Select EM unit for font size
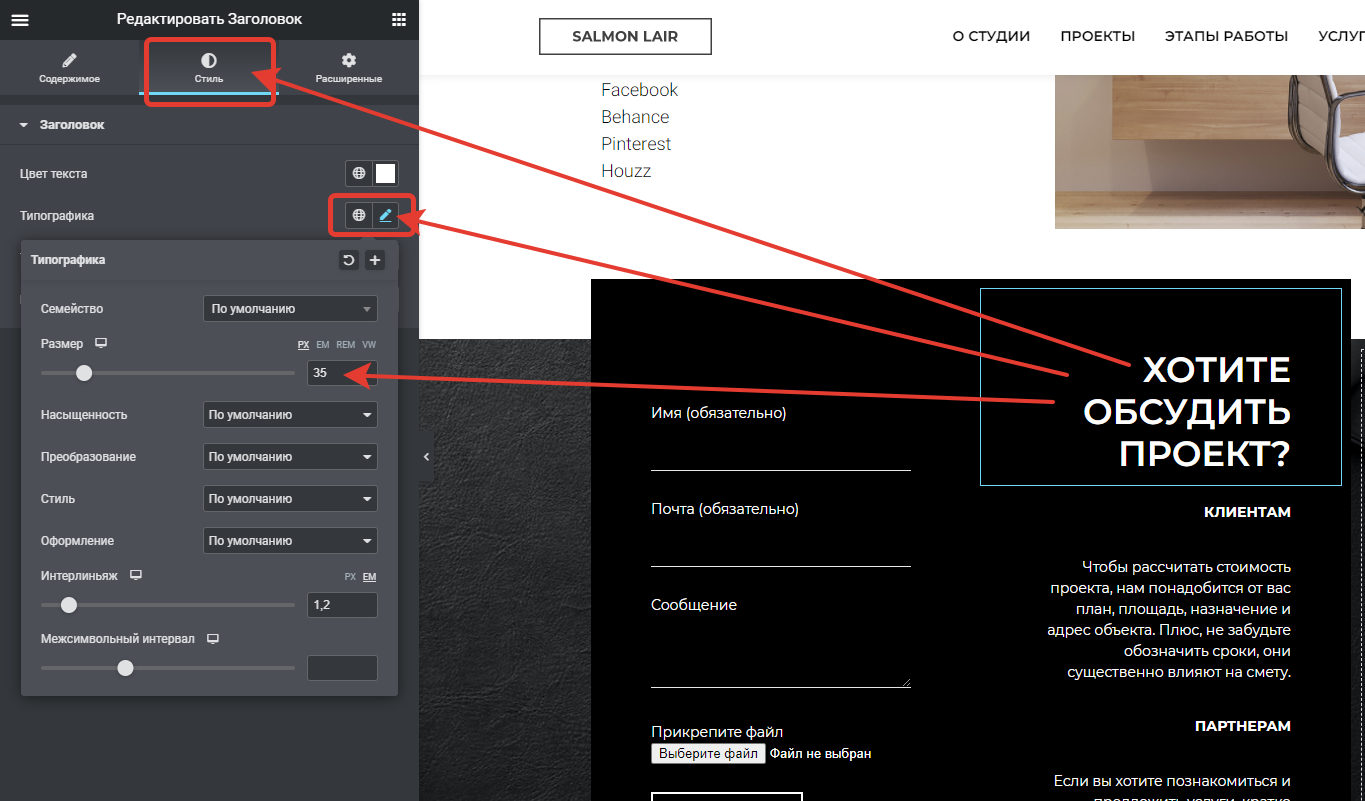This screenshot has height=801, width=1365. pyautogui.click(x=323, y=345)
